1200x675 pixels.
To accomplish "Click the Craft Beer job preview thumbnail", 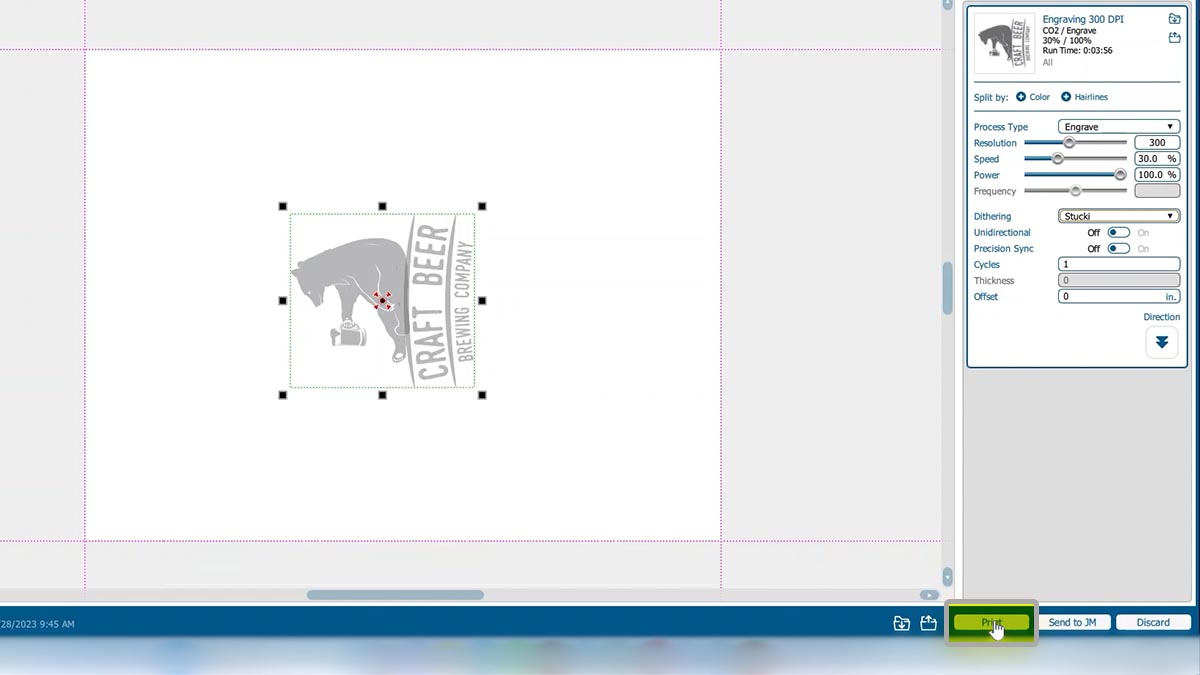I will tap(1003, 42).
